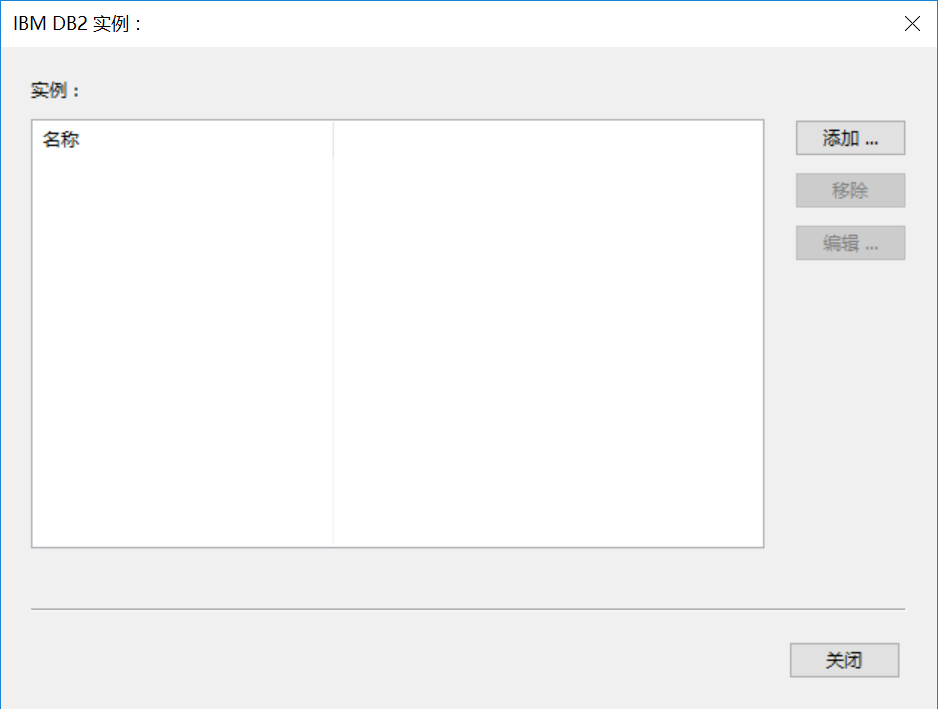Close the window using the X icon
This screenshot has width=938, height=709.
tap(912, 23)
